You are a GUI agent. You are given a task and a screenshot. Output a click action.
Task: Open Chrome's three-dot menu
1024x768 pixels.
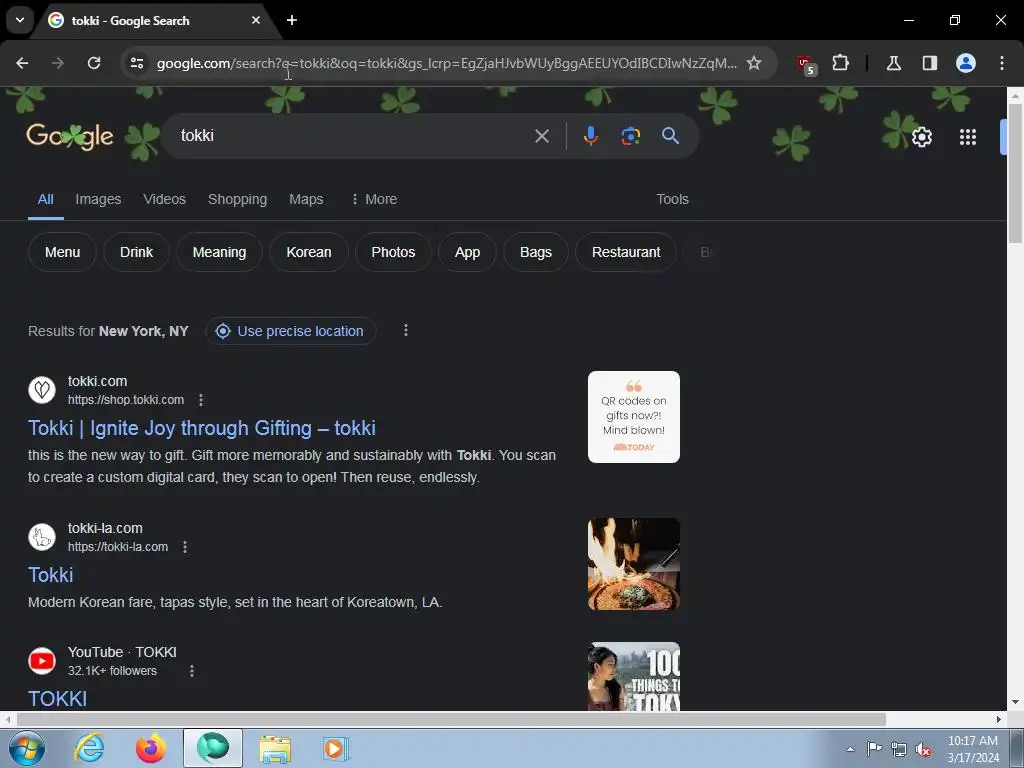1002,63
